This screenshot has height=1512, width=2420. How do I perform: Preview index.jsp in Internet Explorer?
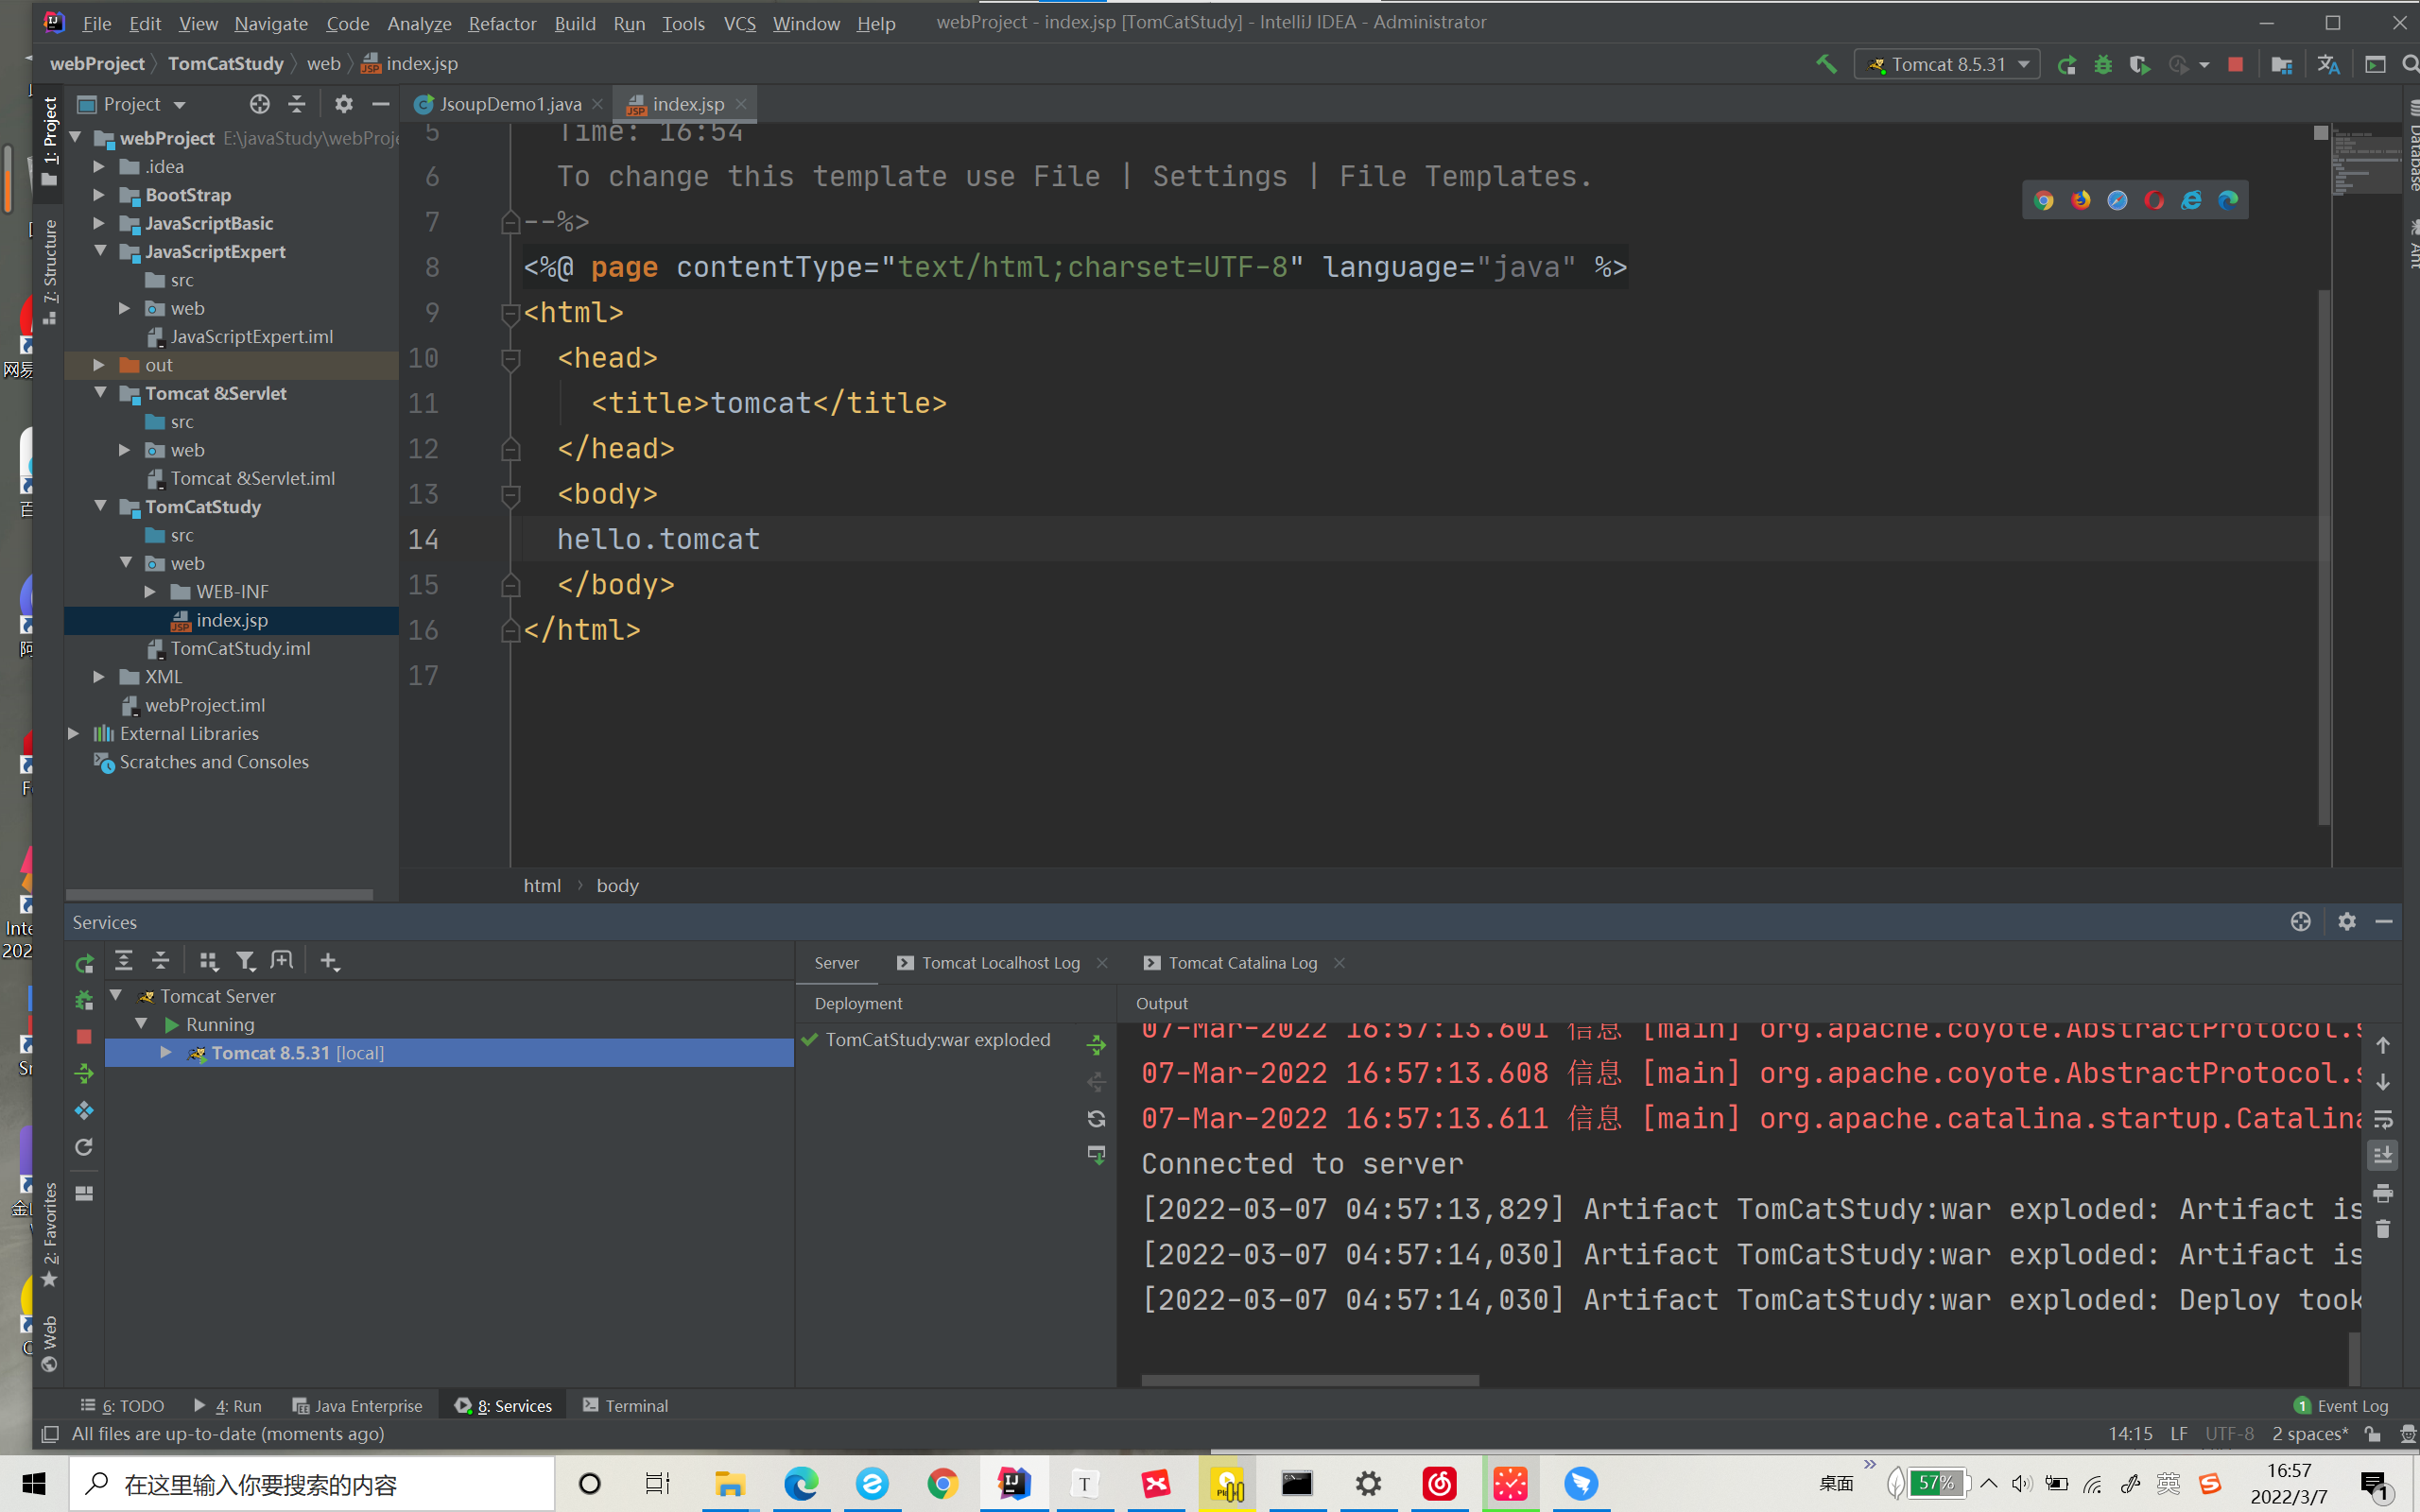[2191, 200]
